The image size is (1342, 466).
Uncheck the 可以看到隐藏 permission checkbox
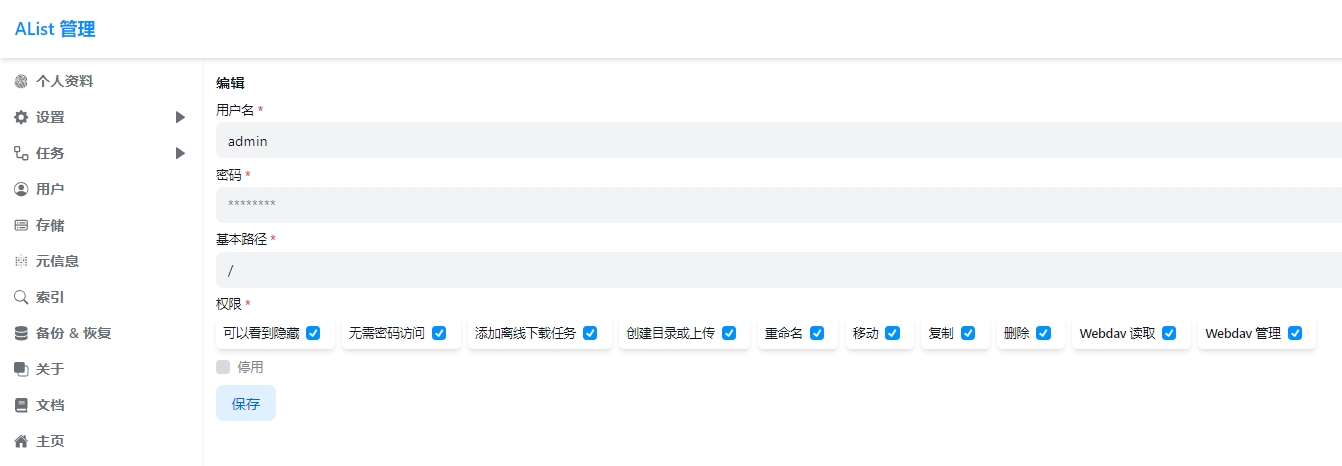(x=313, y=333)
